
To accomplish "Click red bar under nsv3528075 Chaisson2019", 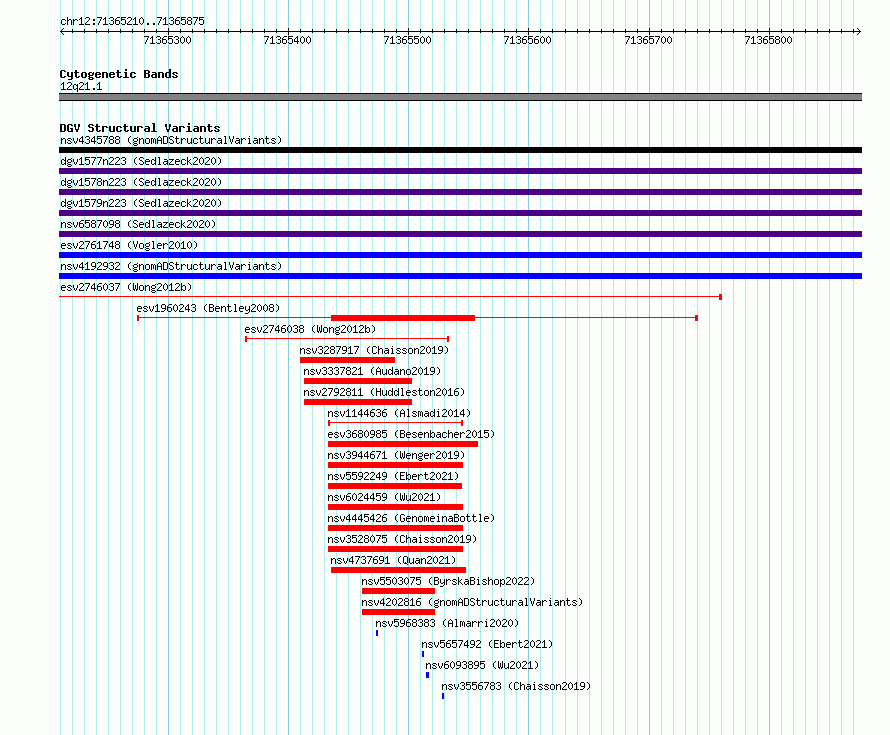I will tap(396, 549).
